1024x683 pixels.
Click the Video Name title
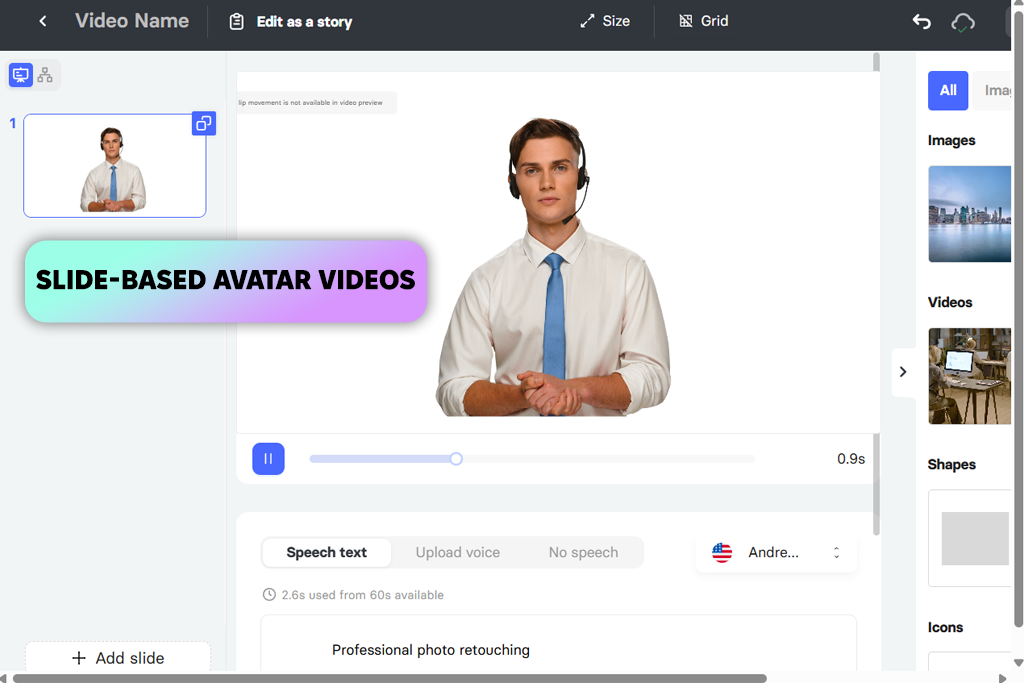click(132, 21)
